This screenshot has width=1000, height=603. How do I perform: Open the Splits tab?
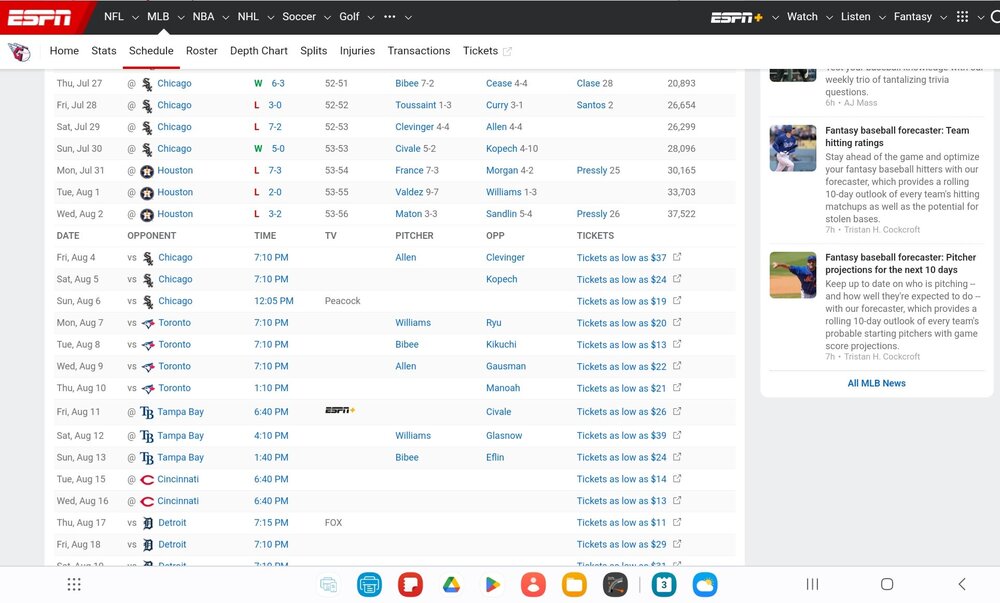pyautogui.click(x=314, y=51)
